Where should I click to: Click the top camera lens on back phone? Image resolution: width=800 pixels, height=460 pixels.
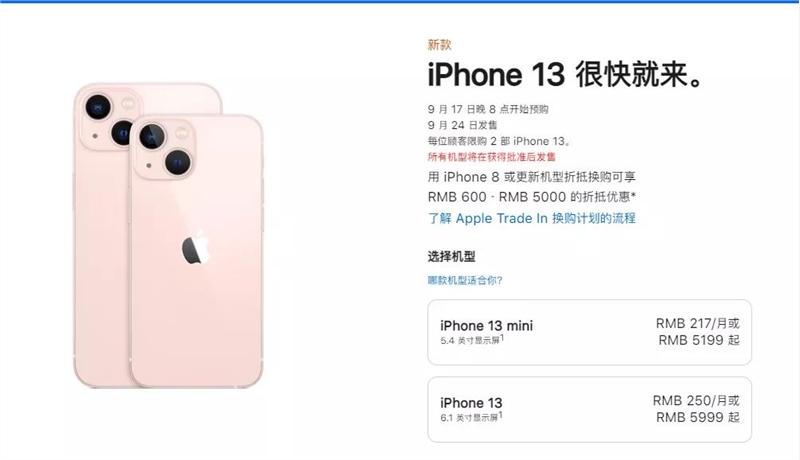(x=98, y=108)
